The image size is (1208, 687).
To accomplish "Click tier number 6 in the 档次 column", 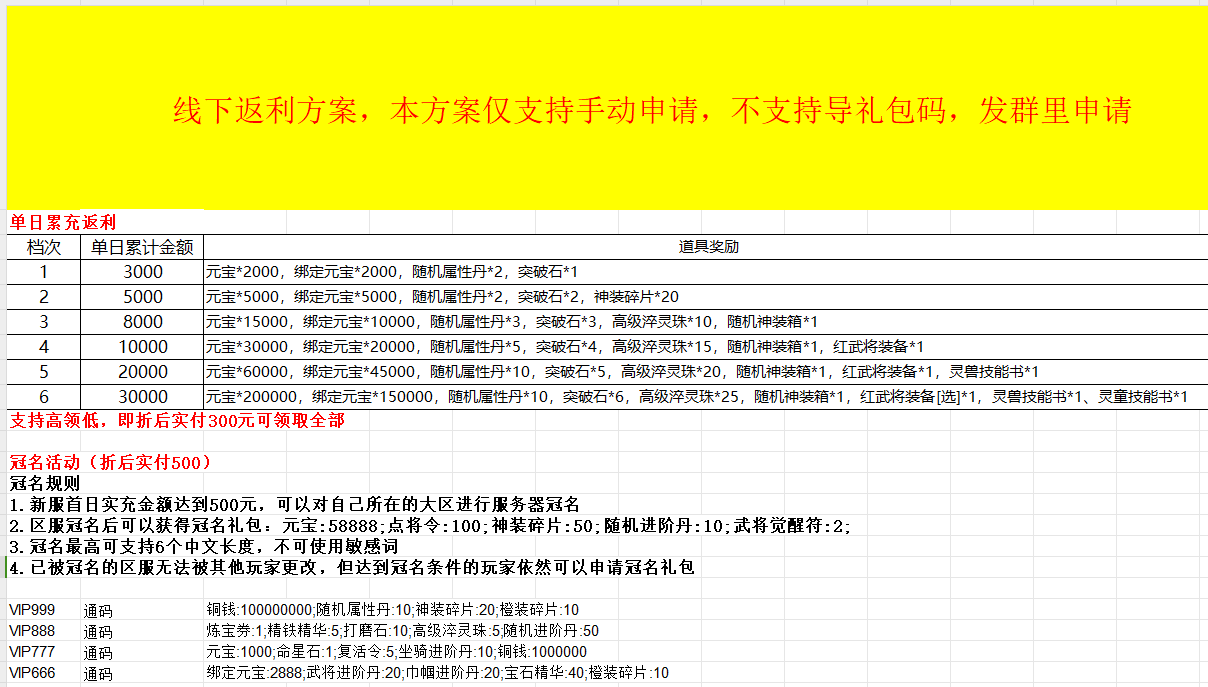I will click(44, 397).
